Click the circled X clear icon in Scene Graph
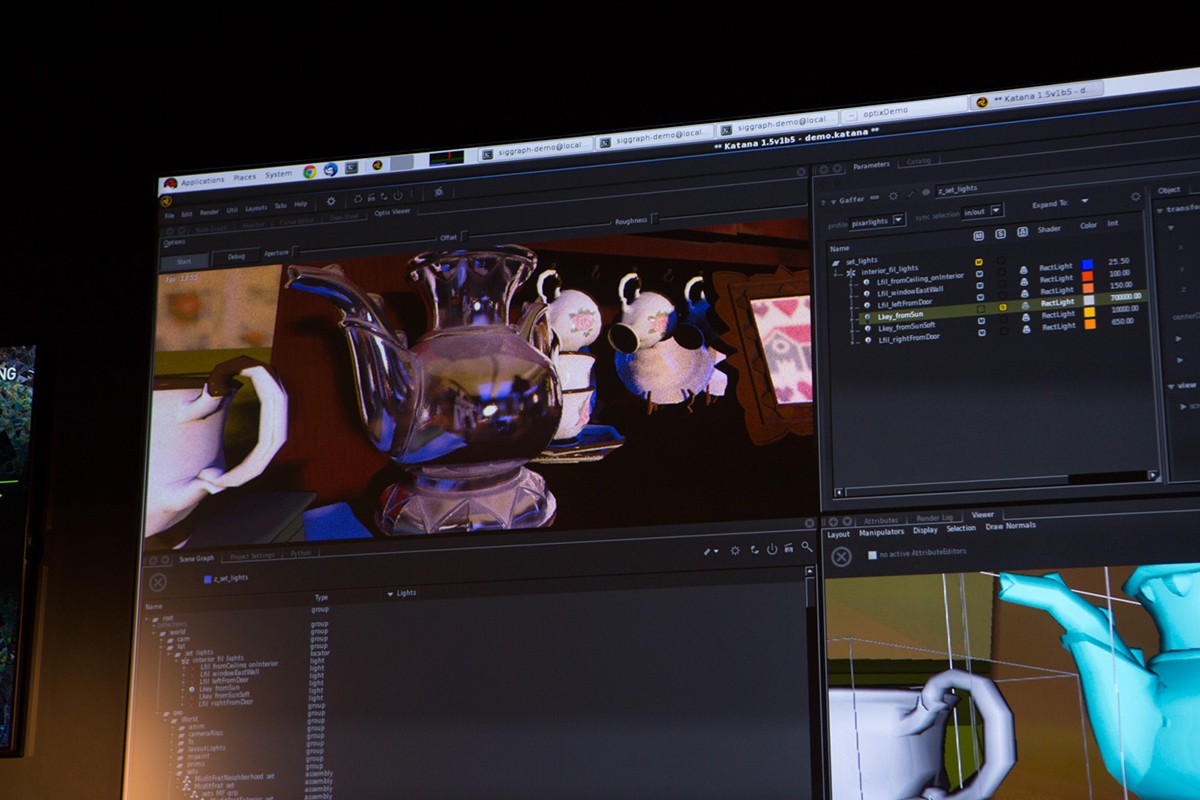Image resolution: width=1200 pixels, height=800 pixels. click(x=157, y=582)
